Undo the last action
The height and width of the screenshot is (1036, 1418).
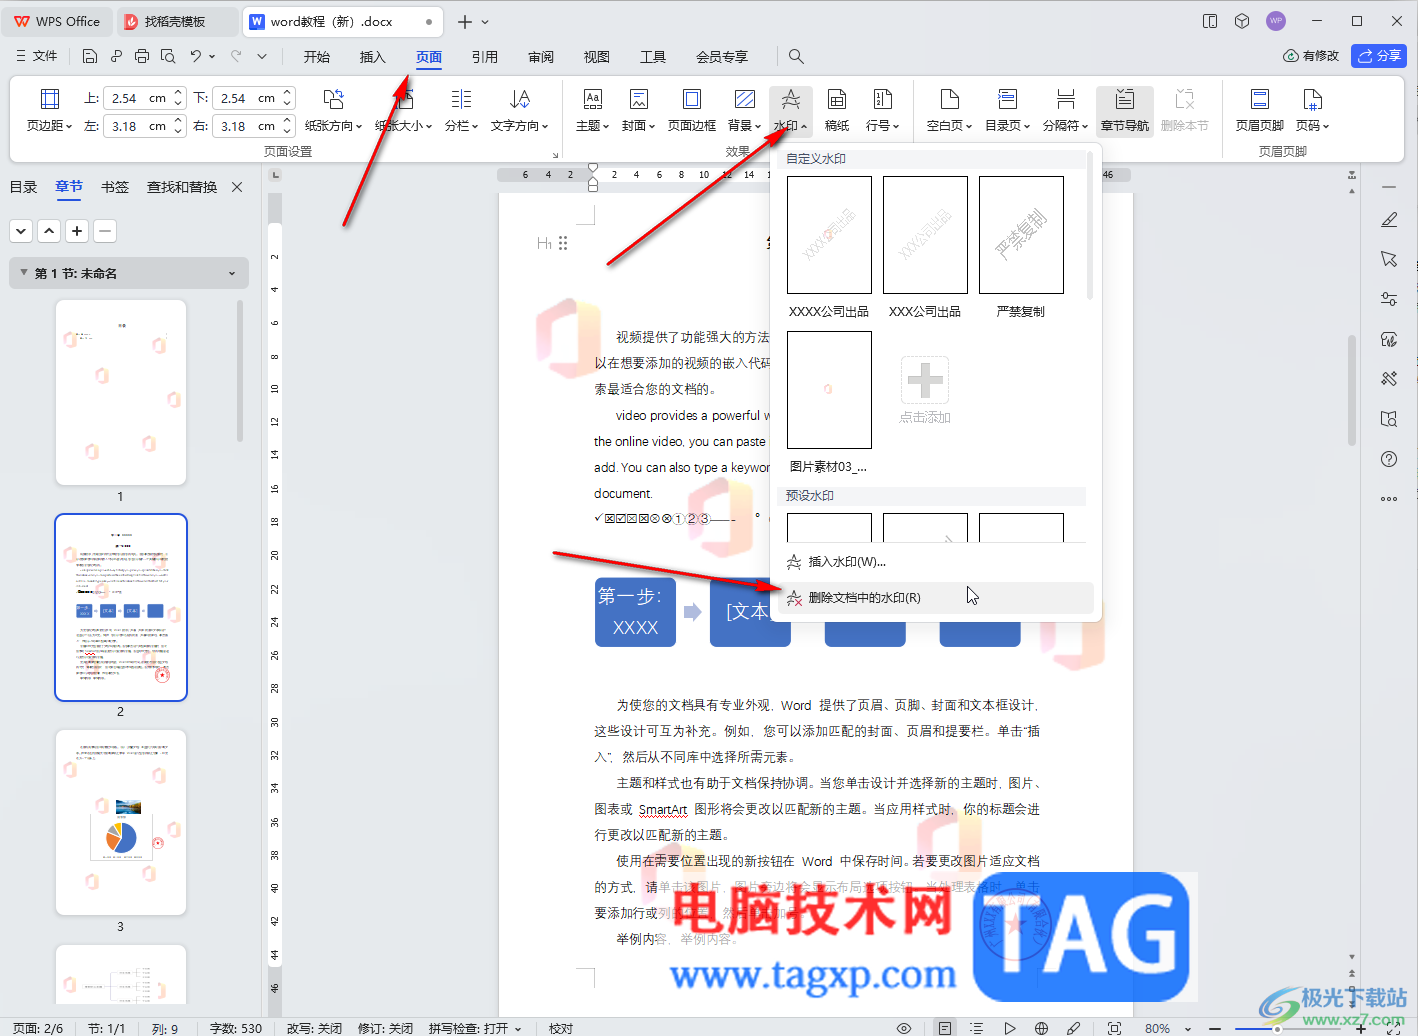tap(196, 56)
